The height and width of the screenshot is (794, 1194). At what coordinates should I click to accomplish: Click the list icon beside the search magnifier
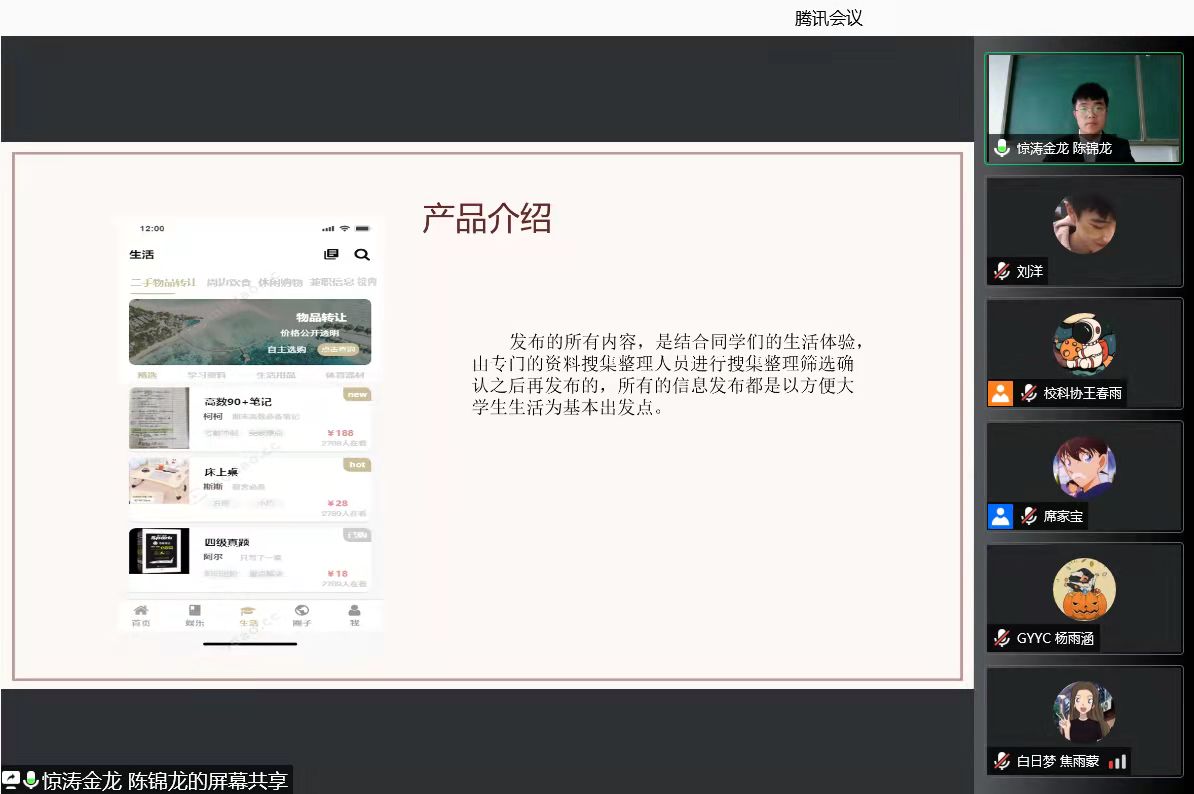coord(332,255)
